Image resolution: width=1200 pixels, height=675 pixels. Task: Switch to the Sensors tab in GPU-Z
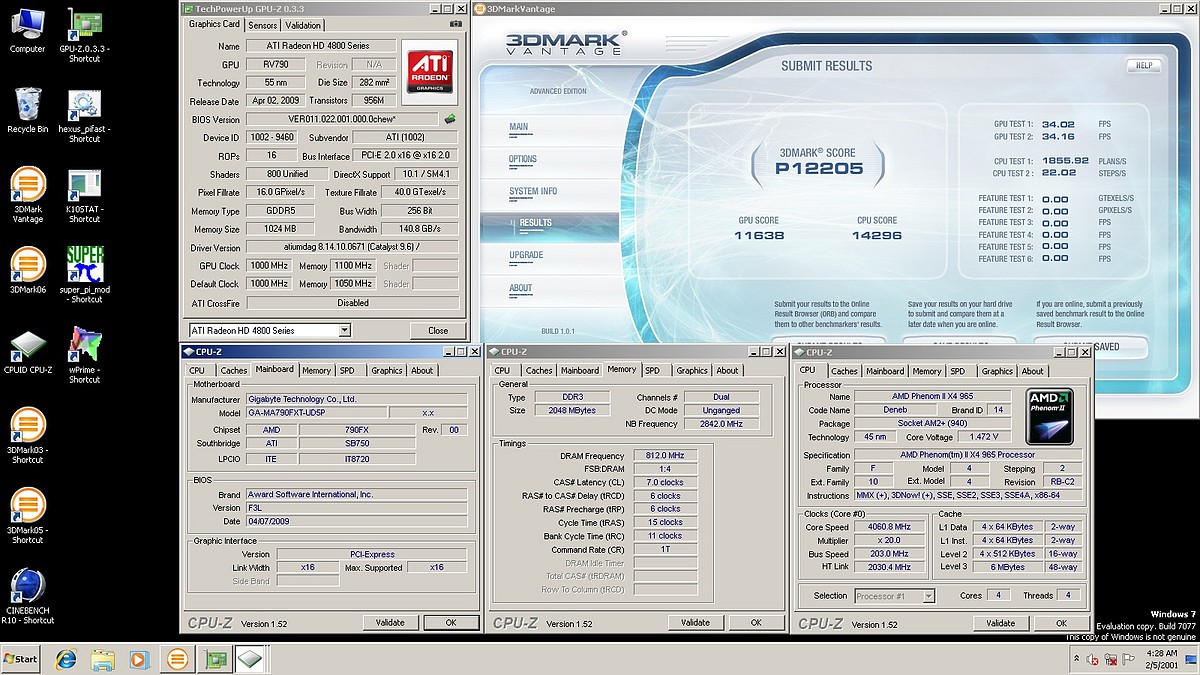coord(262,25)
